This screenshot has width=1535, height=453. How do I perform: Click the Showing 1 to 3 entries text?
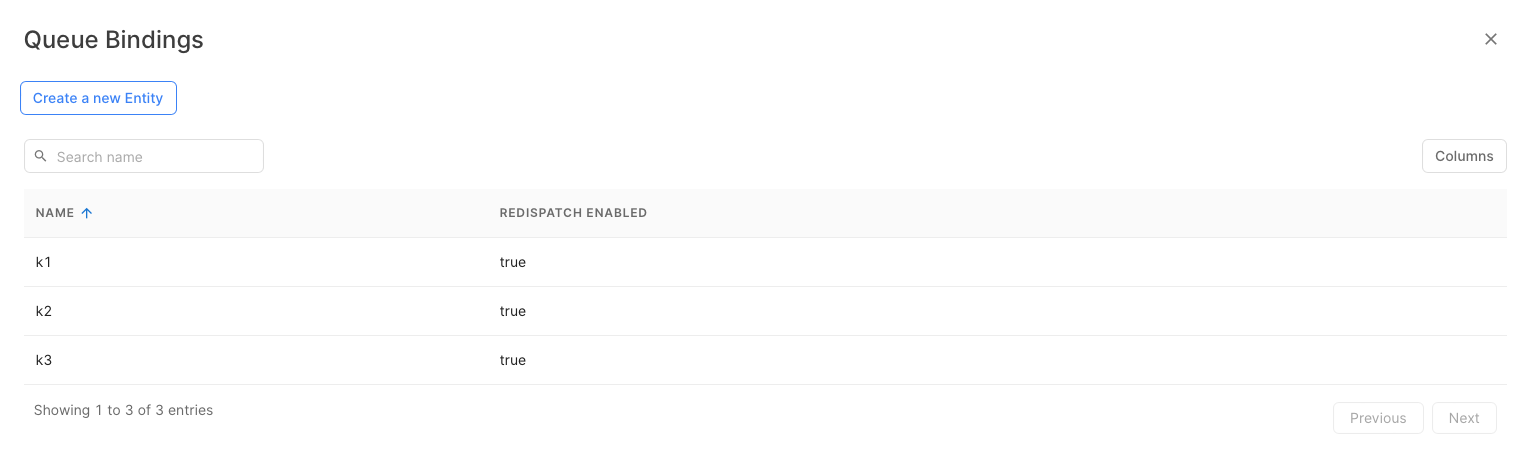[123, 410]
